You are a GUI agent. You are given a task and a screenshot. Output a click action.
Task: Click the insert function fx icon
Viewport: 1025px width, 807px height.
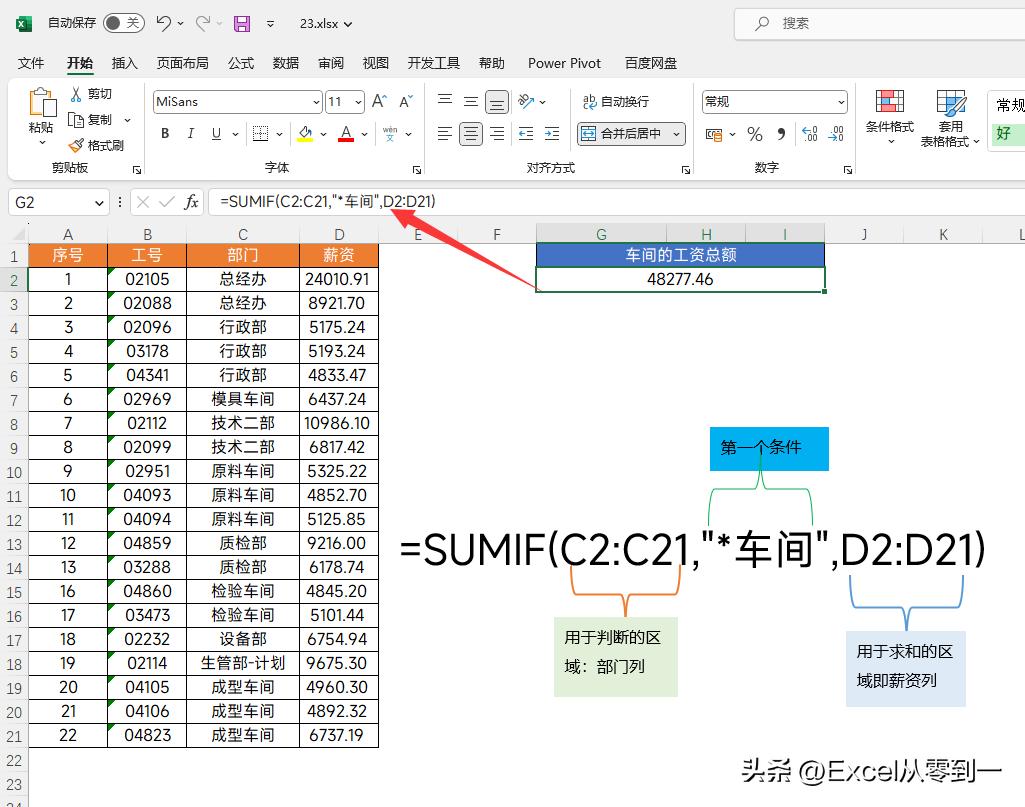pos(190,202)
